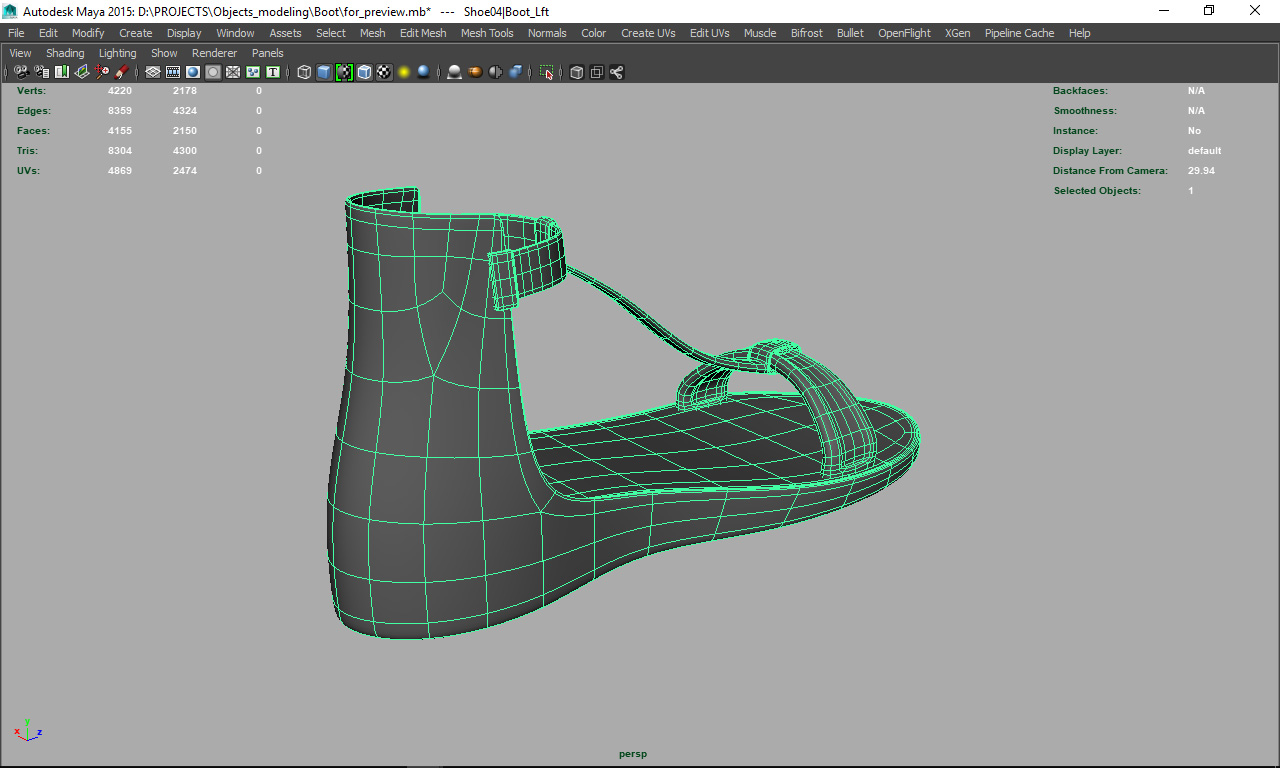Activate the Grease Pencil tool icon
This screenshot has height=768, width=1280.
click(121, 72)
